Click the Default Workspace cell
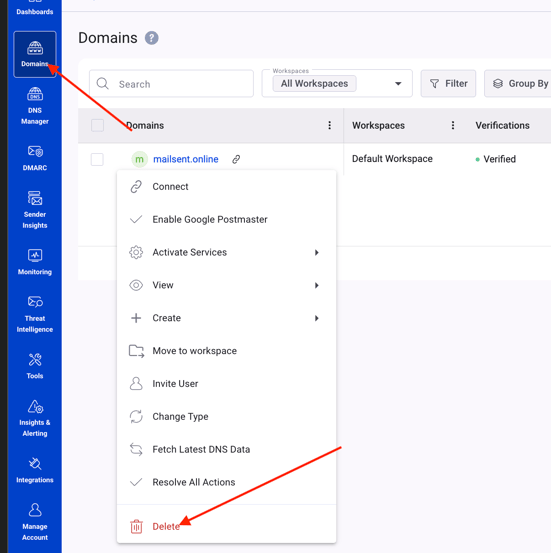This screenshot has width=551, height=553. 392,159
